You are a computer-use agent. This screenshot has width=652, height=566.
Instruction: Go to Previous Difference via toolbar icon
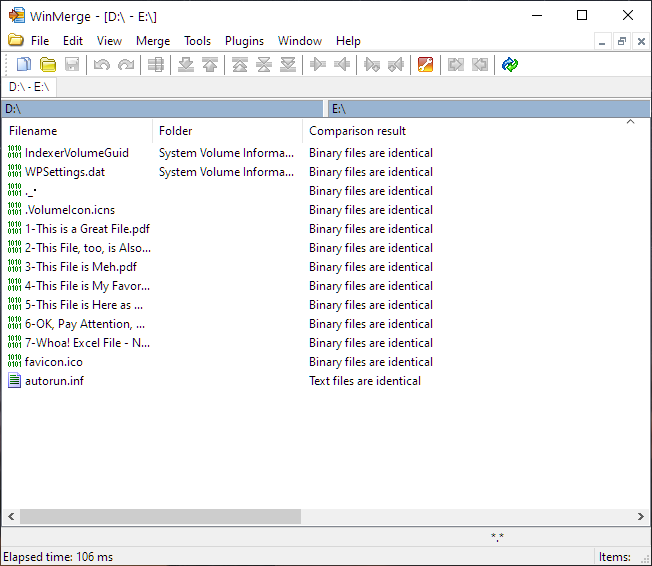pyautogui.click(x=210, y=64)
